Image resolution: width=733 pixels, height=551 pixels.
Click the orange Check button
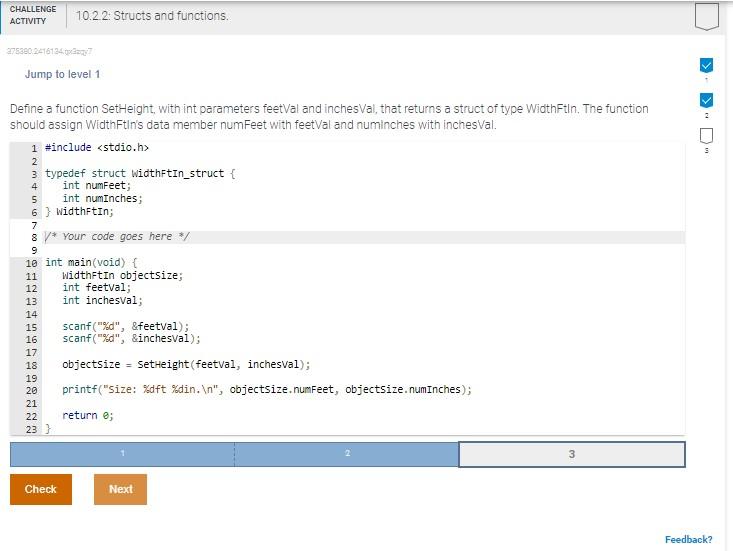point(41,489)
